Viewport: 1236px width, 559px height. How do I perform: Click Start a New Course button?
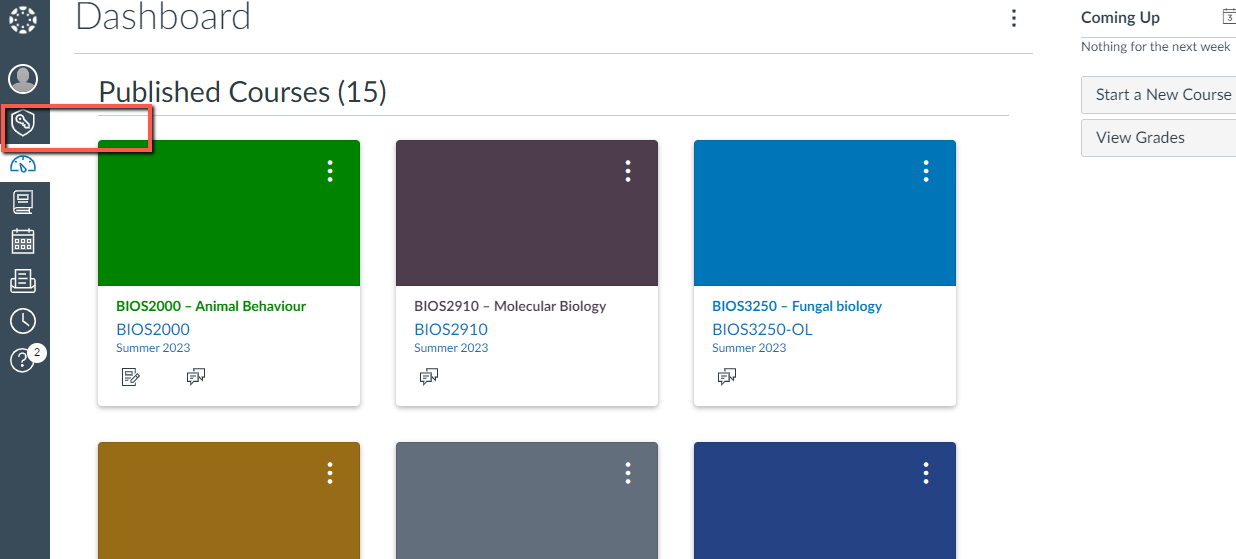1159,95
